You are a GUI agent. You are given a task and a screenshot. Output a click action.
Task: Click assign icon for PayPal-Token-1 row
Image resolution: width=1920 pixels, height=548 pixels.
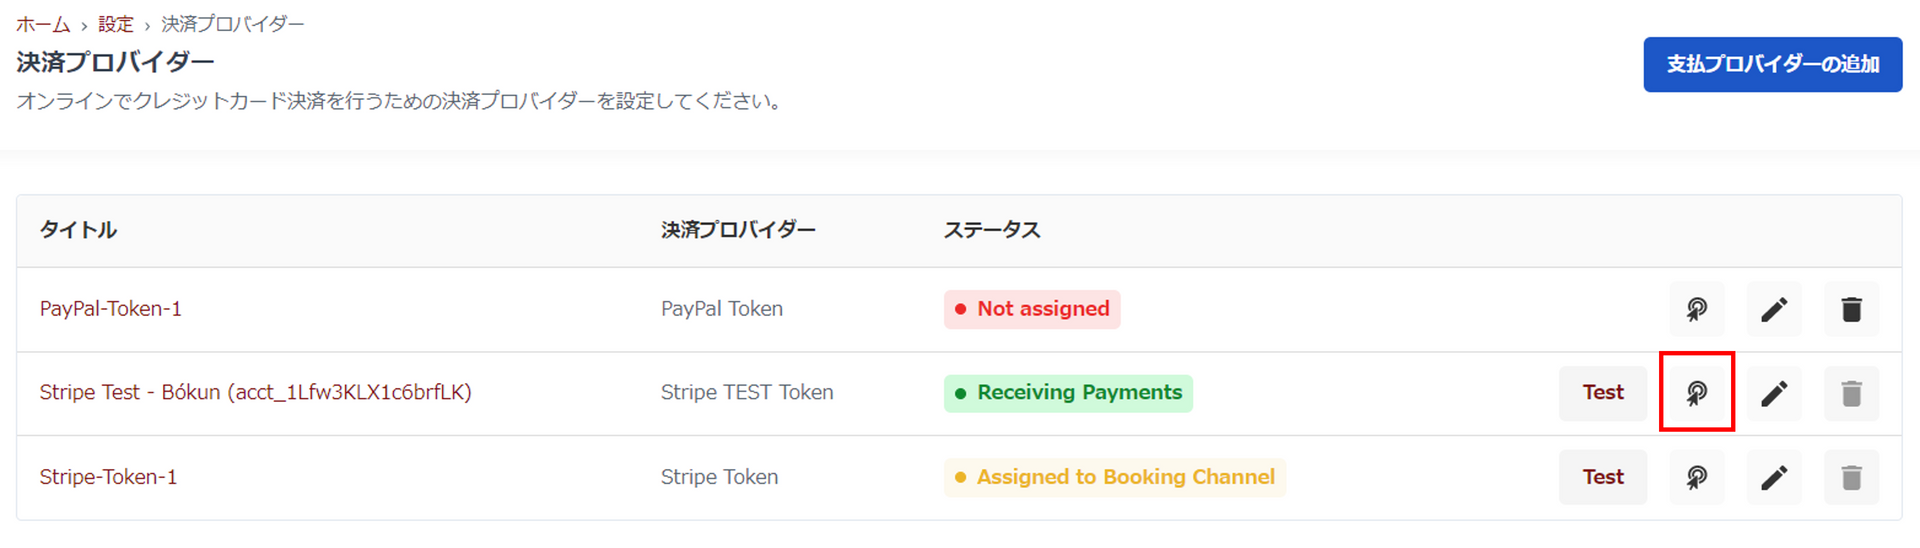1696,309
